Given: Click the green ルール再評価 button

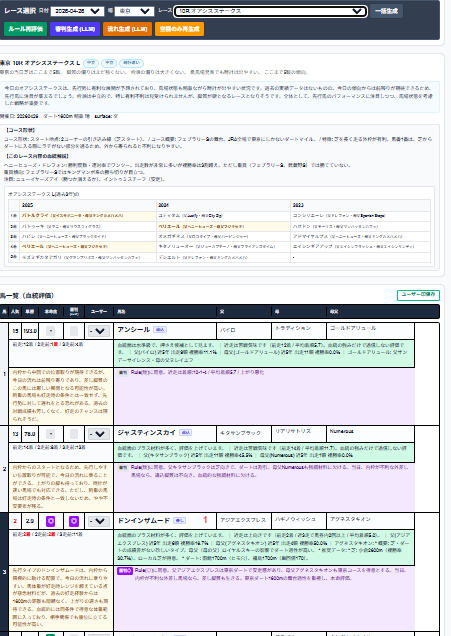Looking at the screenshot, I should click(x=26, y=29).
